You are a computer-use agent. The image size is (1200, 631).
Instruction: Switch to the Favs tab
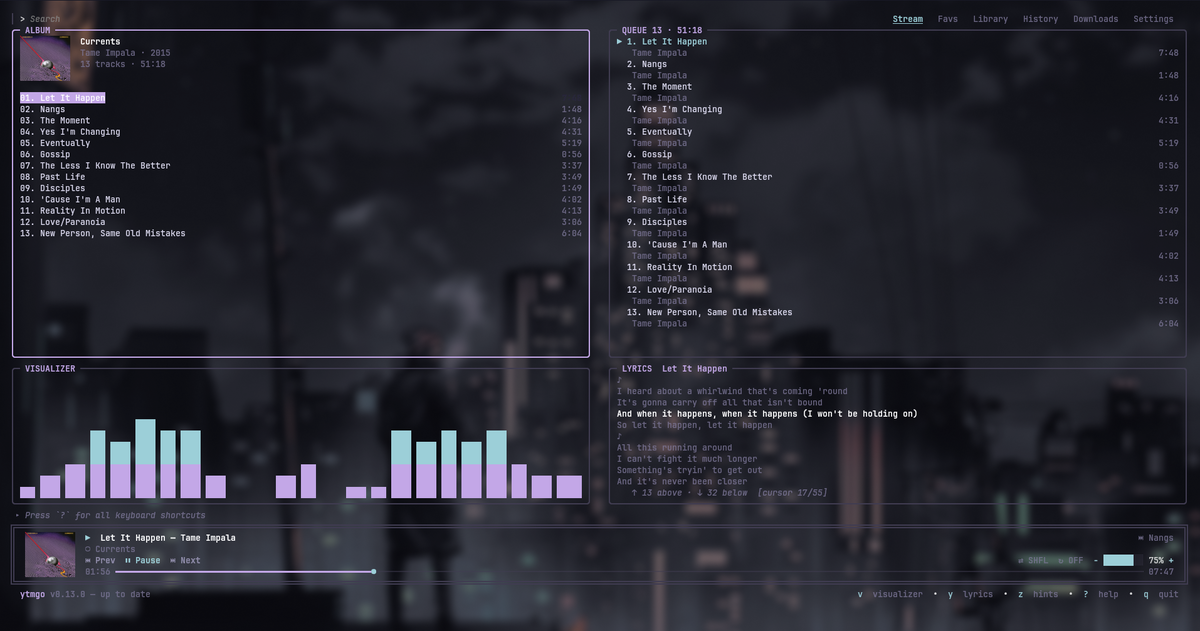947,19
